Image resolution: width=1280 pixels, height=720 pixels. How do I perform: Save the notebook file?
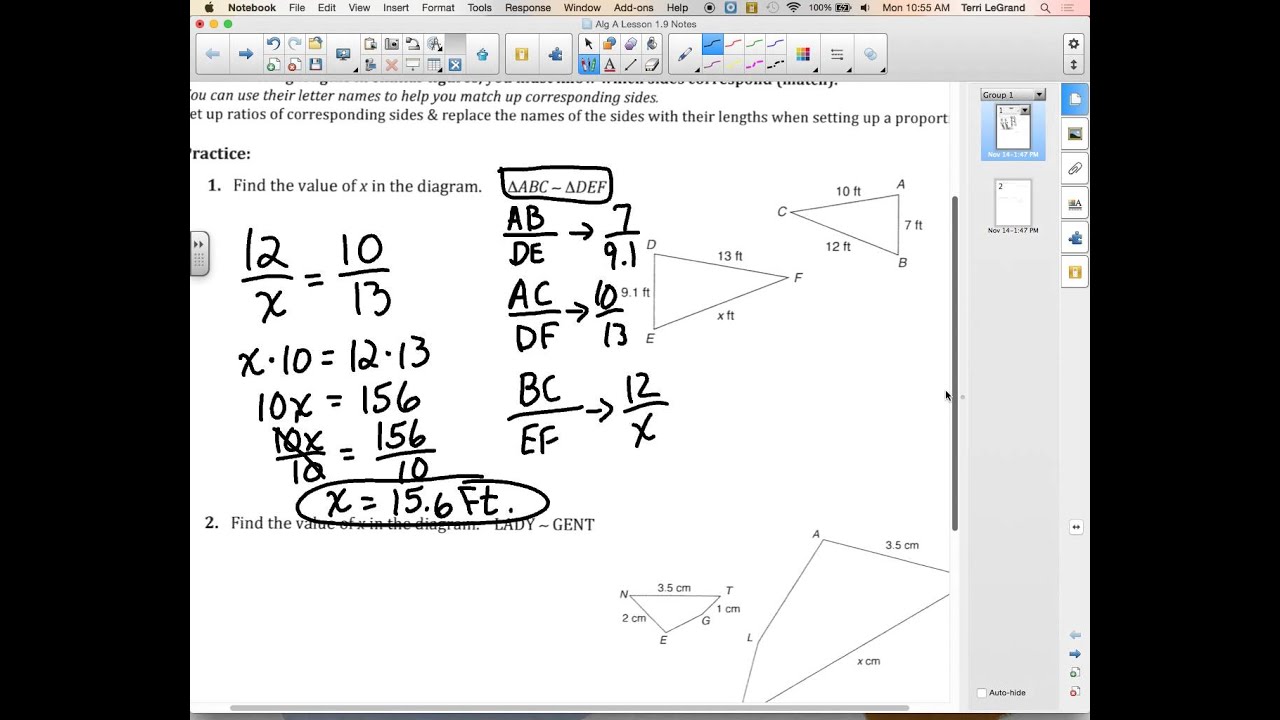(x=315, y=65)
